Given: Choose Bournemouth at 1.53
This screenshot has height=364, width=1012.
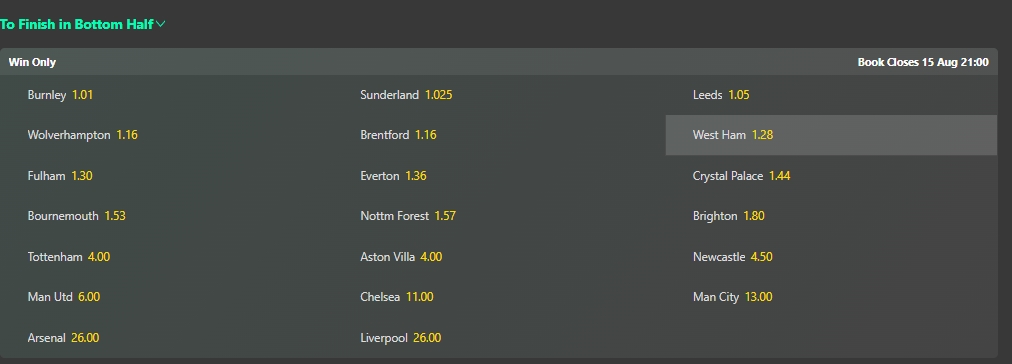Looking at the screenshot, I should 167,216.
